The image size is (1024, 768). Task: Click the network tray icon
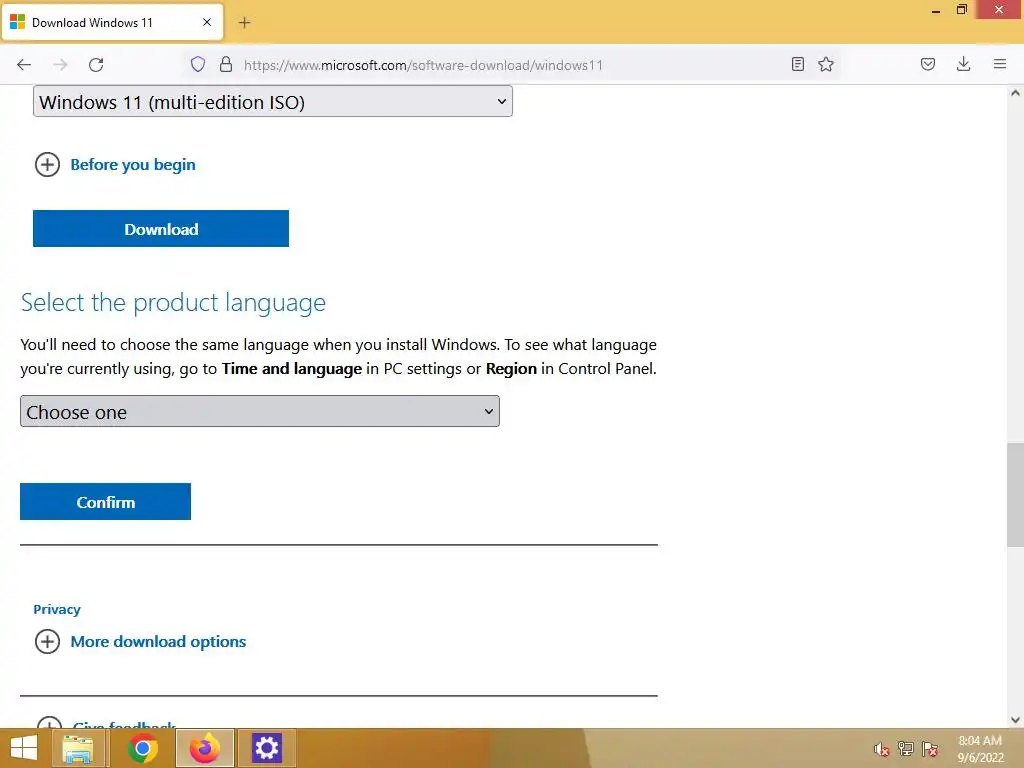click(906, 748)
